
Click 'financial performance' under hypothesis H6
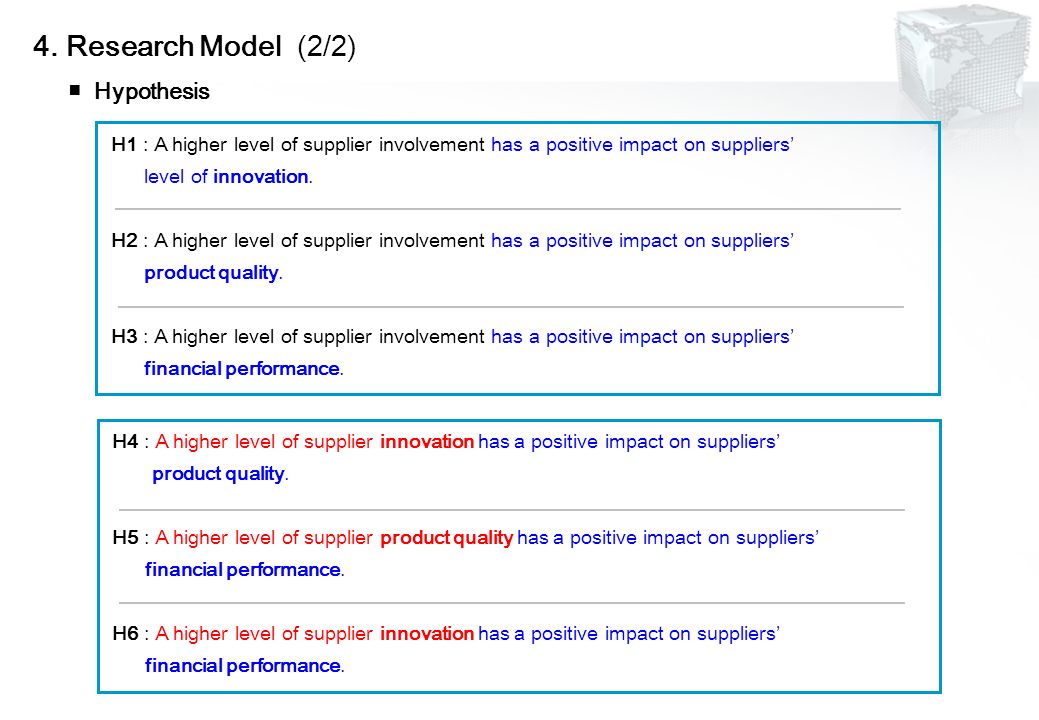243,666
